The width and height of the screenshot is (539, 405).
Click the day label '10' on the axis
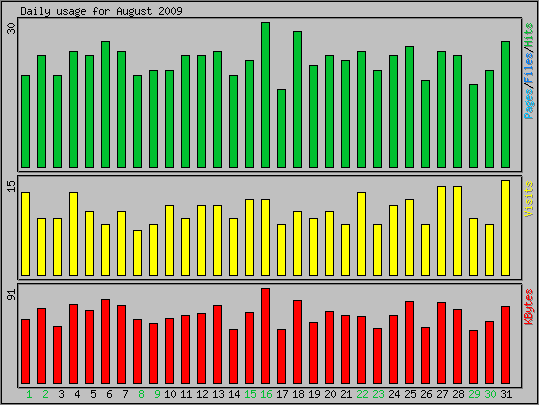170,394
